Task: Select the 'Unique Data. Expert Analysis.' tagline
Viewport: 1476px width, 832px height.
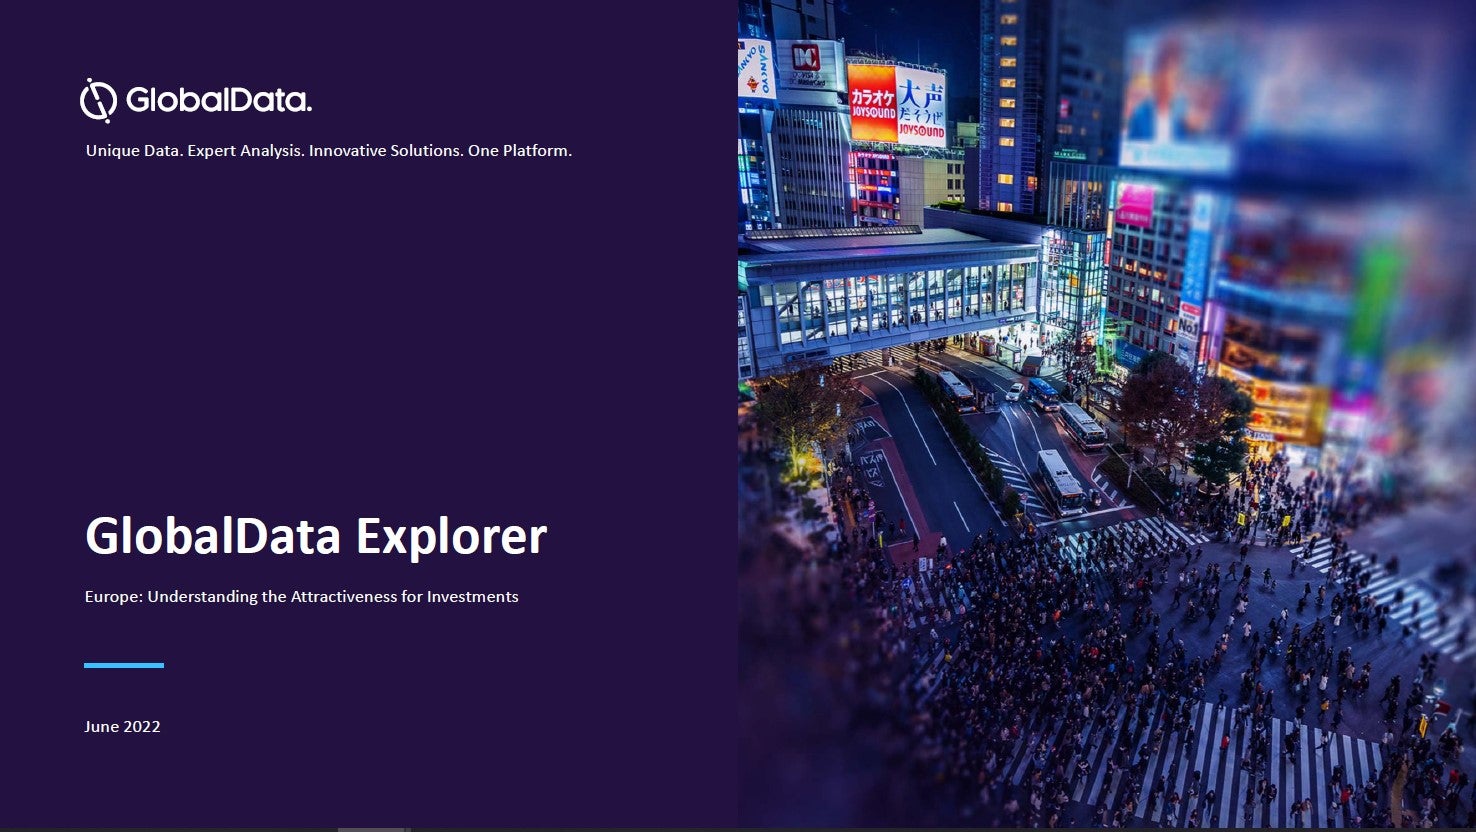Action: (x=328, y=151)
